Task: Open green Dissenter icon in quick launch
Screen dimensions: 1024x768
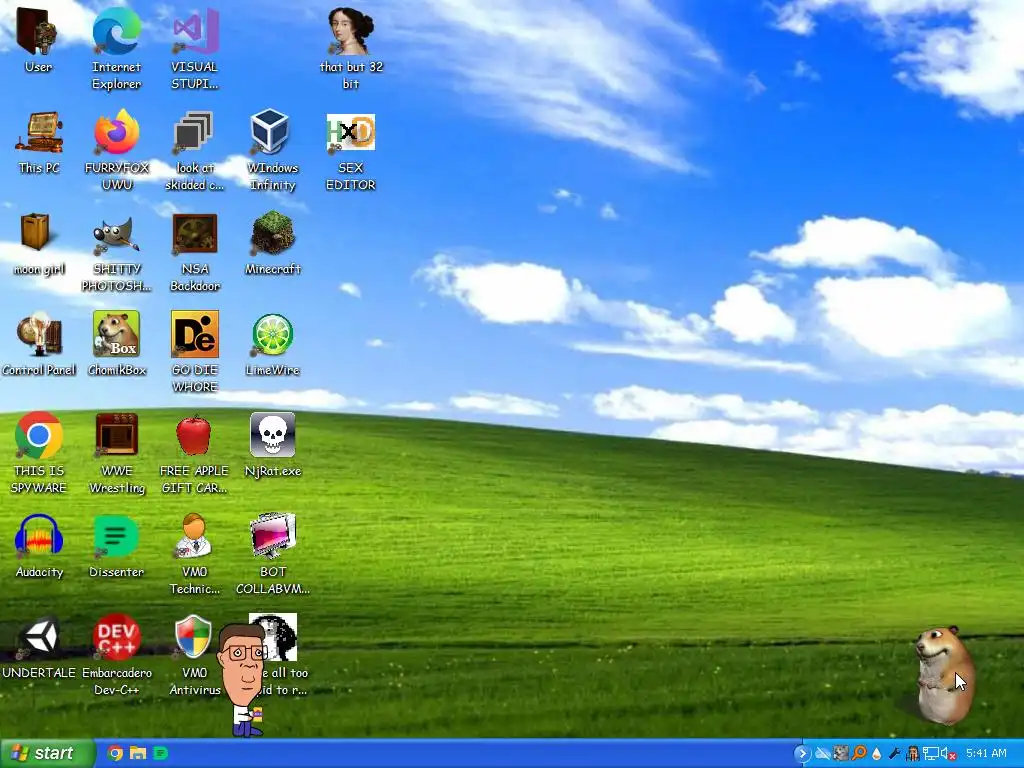Action: (161, 754)
